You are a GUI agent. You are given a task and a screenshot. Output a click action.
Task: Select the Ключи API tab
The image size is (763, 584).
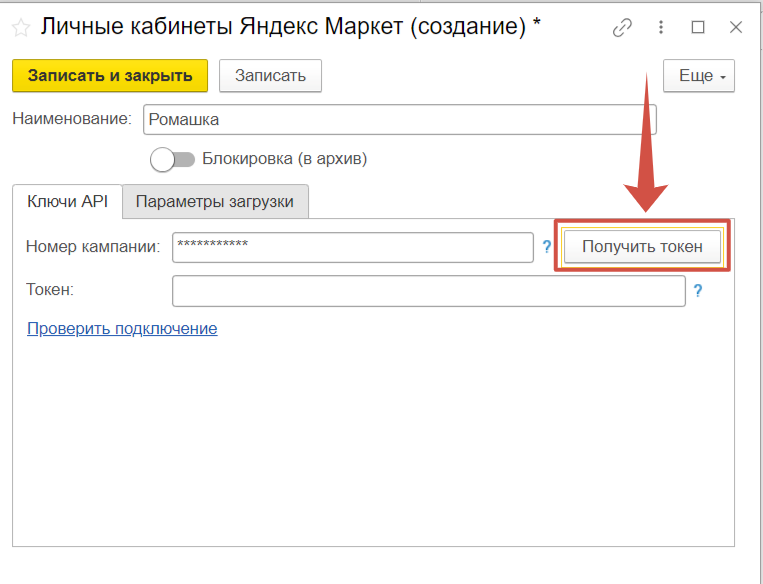(67, 201)
